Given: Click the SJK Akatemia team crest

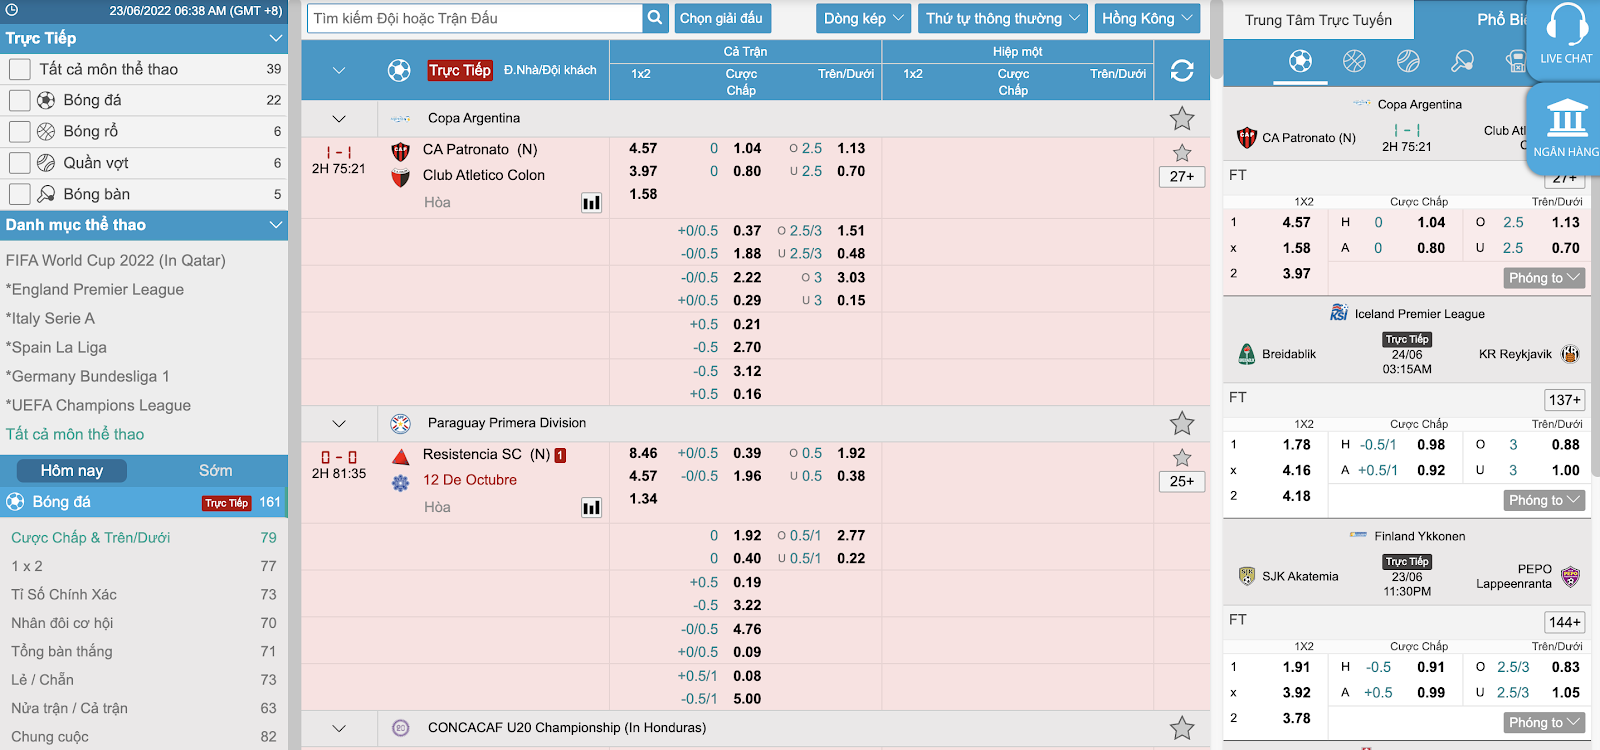Looking at the screenshot, I should 1247,576.
